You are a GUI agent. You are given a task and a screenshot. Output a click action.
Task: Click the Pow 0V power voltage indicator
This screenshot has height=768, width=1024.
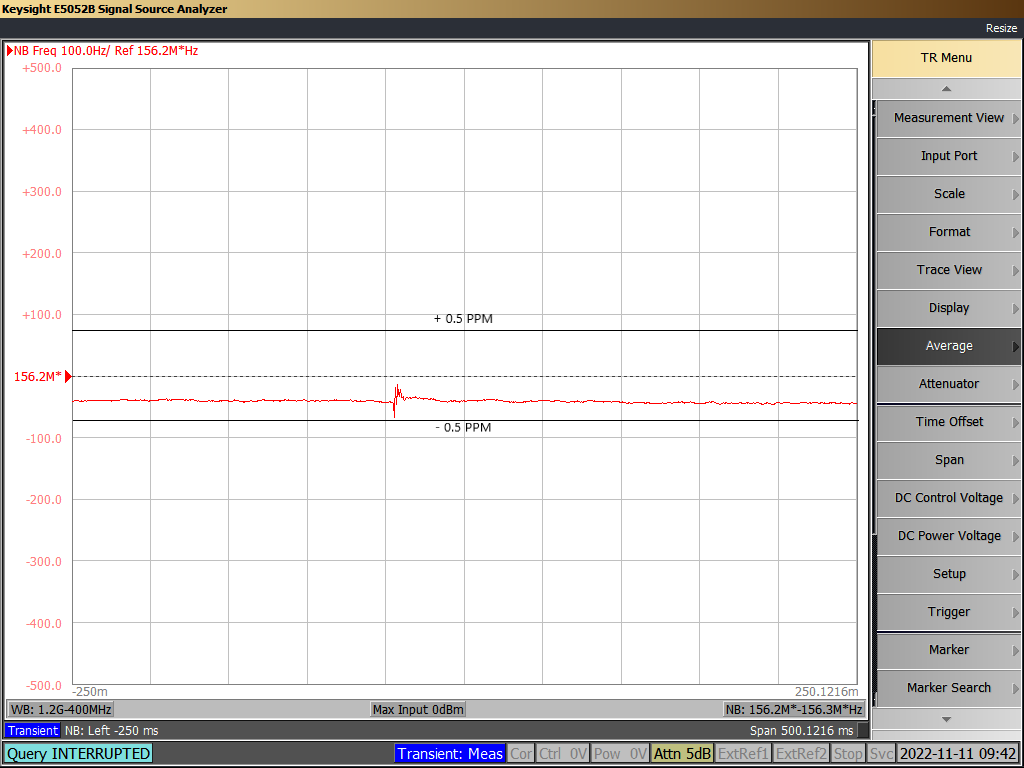(620, 753)
